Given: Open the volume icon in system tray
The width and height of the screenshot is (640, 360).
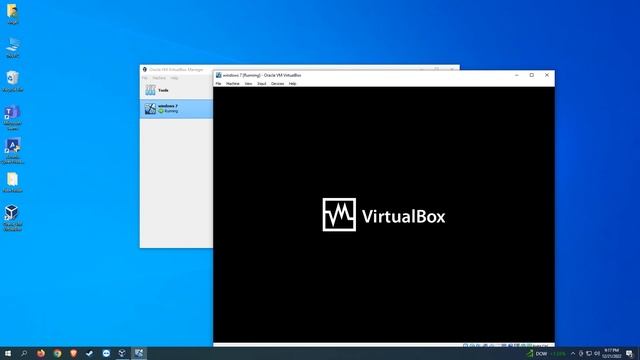Looking at the screenshot, I should [x=597, y=353].
